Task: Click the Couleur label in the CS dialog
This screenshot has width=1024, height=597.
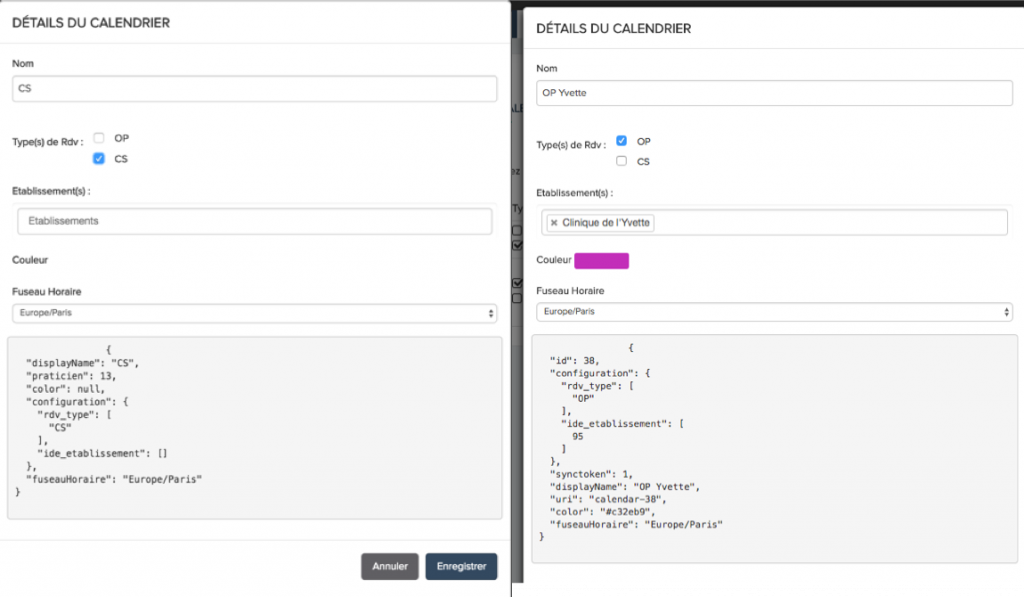Action: [x=30, y=260]
